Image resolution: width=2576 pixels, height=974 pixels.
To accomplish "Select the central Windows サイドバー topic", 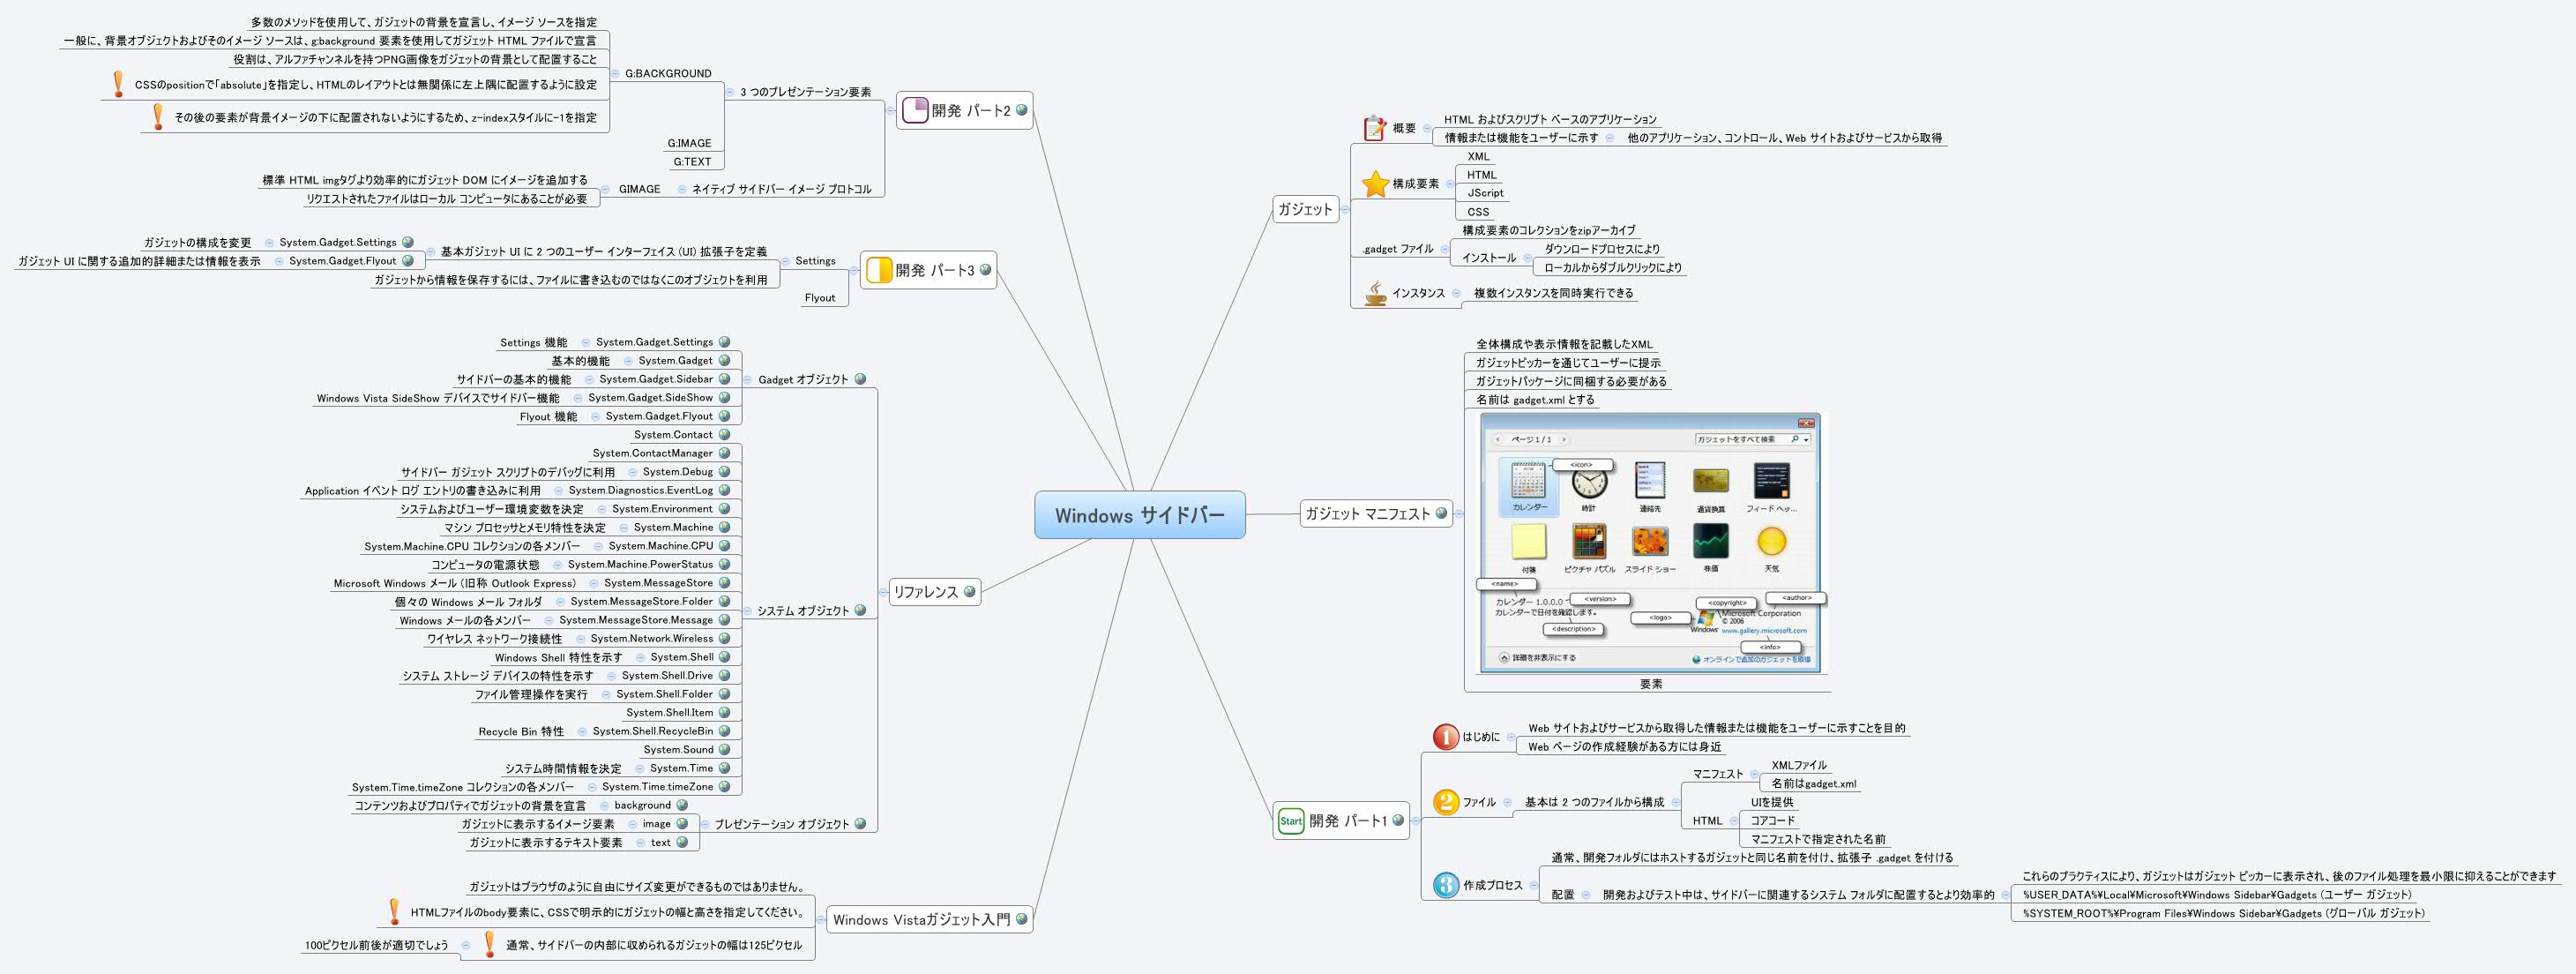I will coord(1140,515).
